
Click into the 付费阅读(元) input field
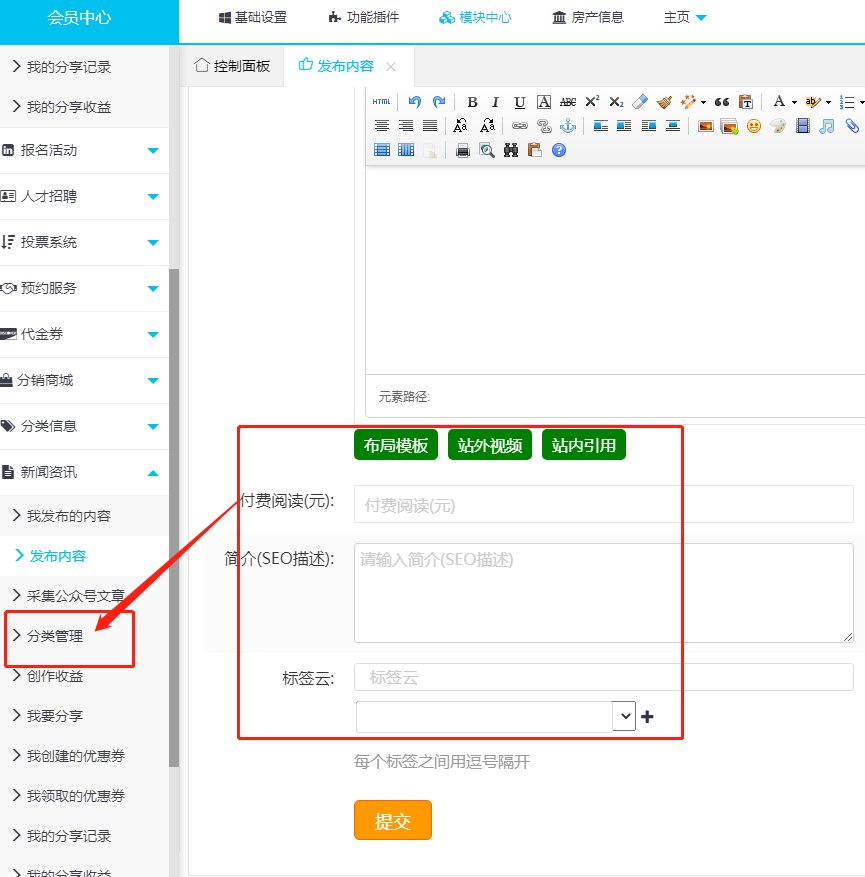point(603,505)
